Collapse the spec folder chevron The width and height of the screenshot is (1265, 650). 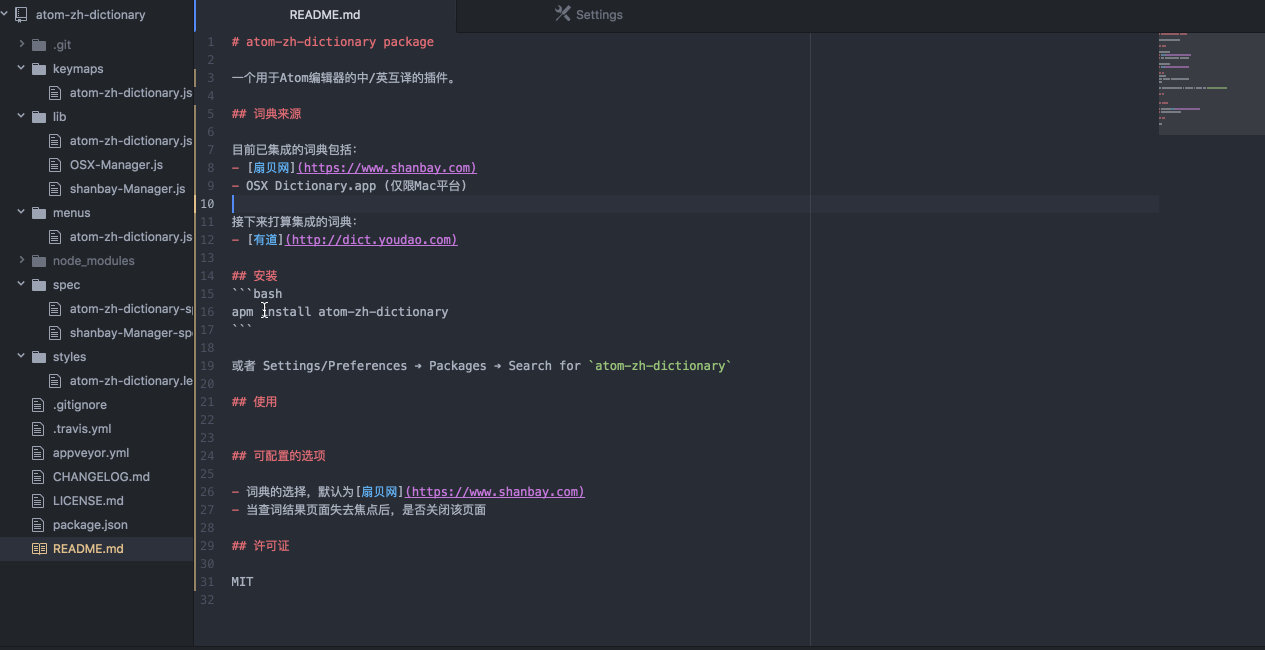[x=22, y=285]
